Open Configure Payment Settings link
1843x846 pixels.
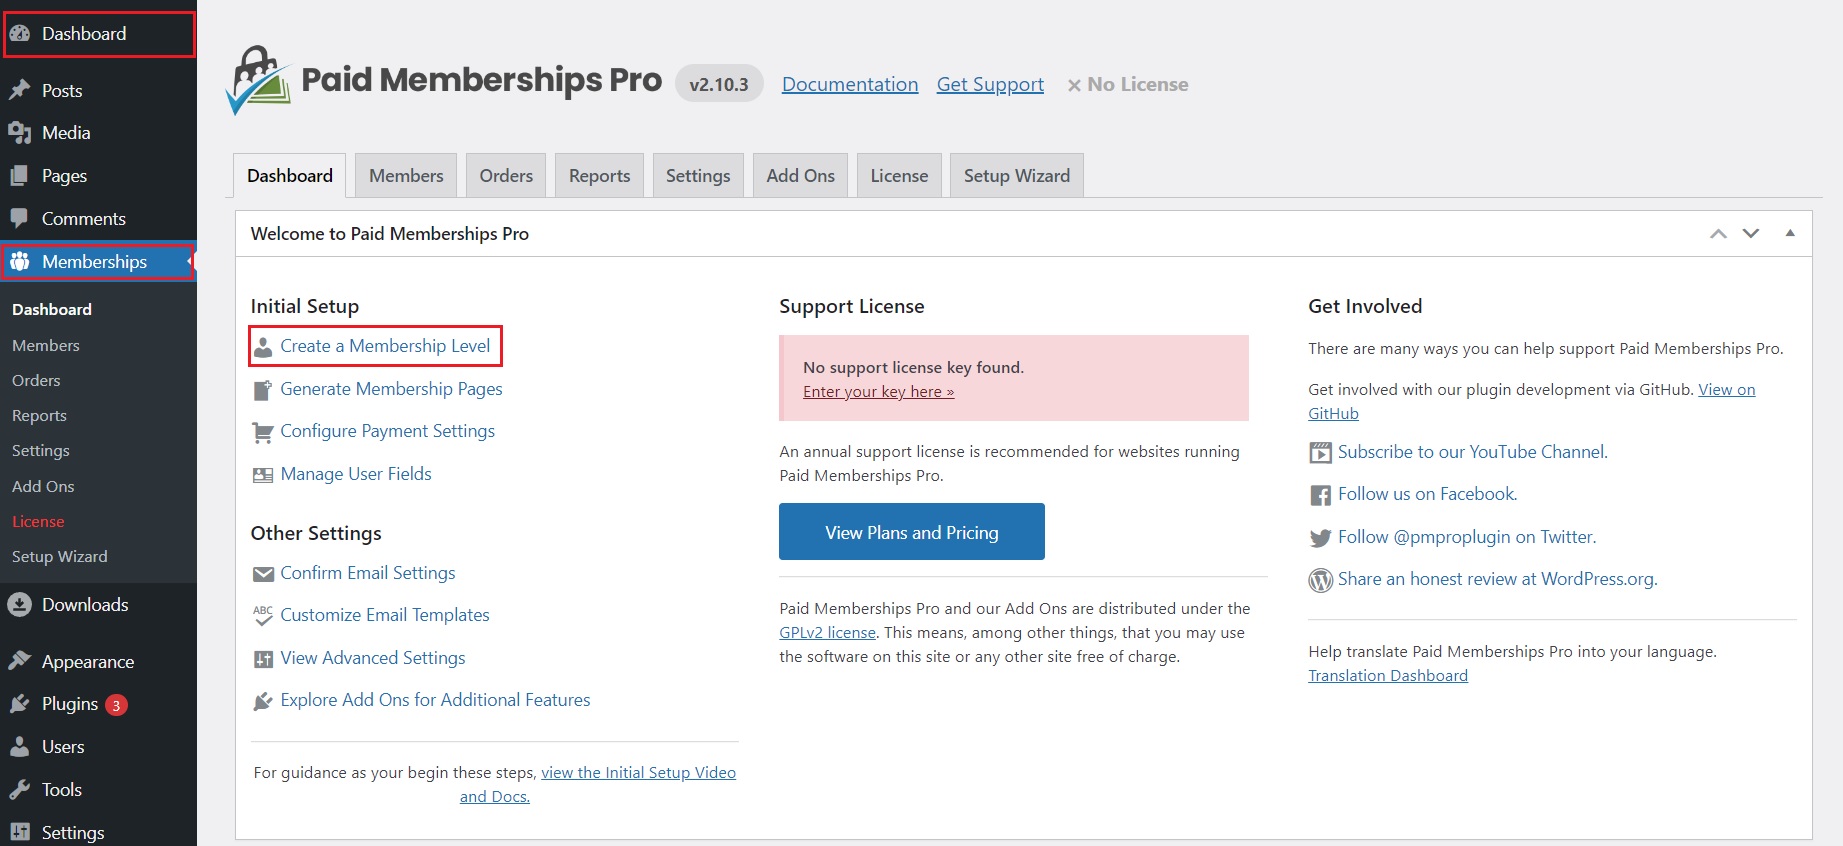coord(387,430)
